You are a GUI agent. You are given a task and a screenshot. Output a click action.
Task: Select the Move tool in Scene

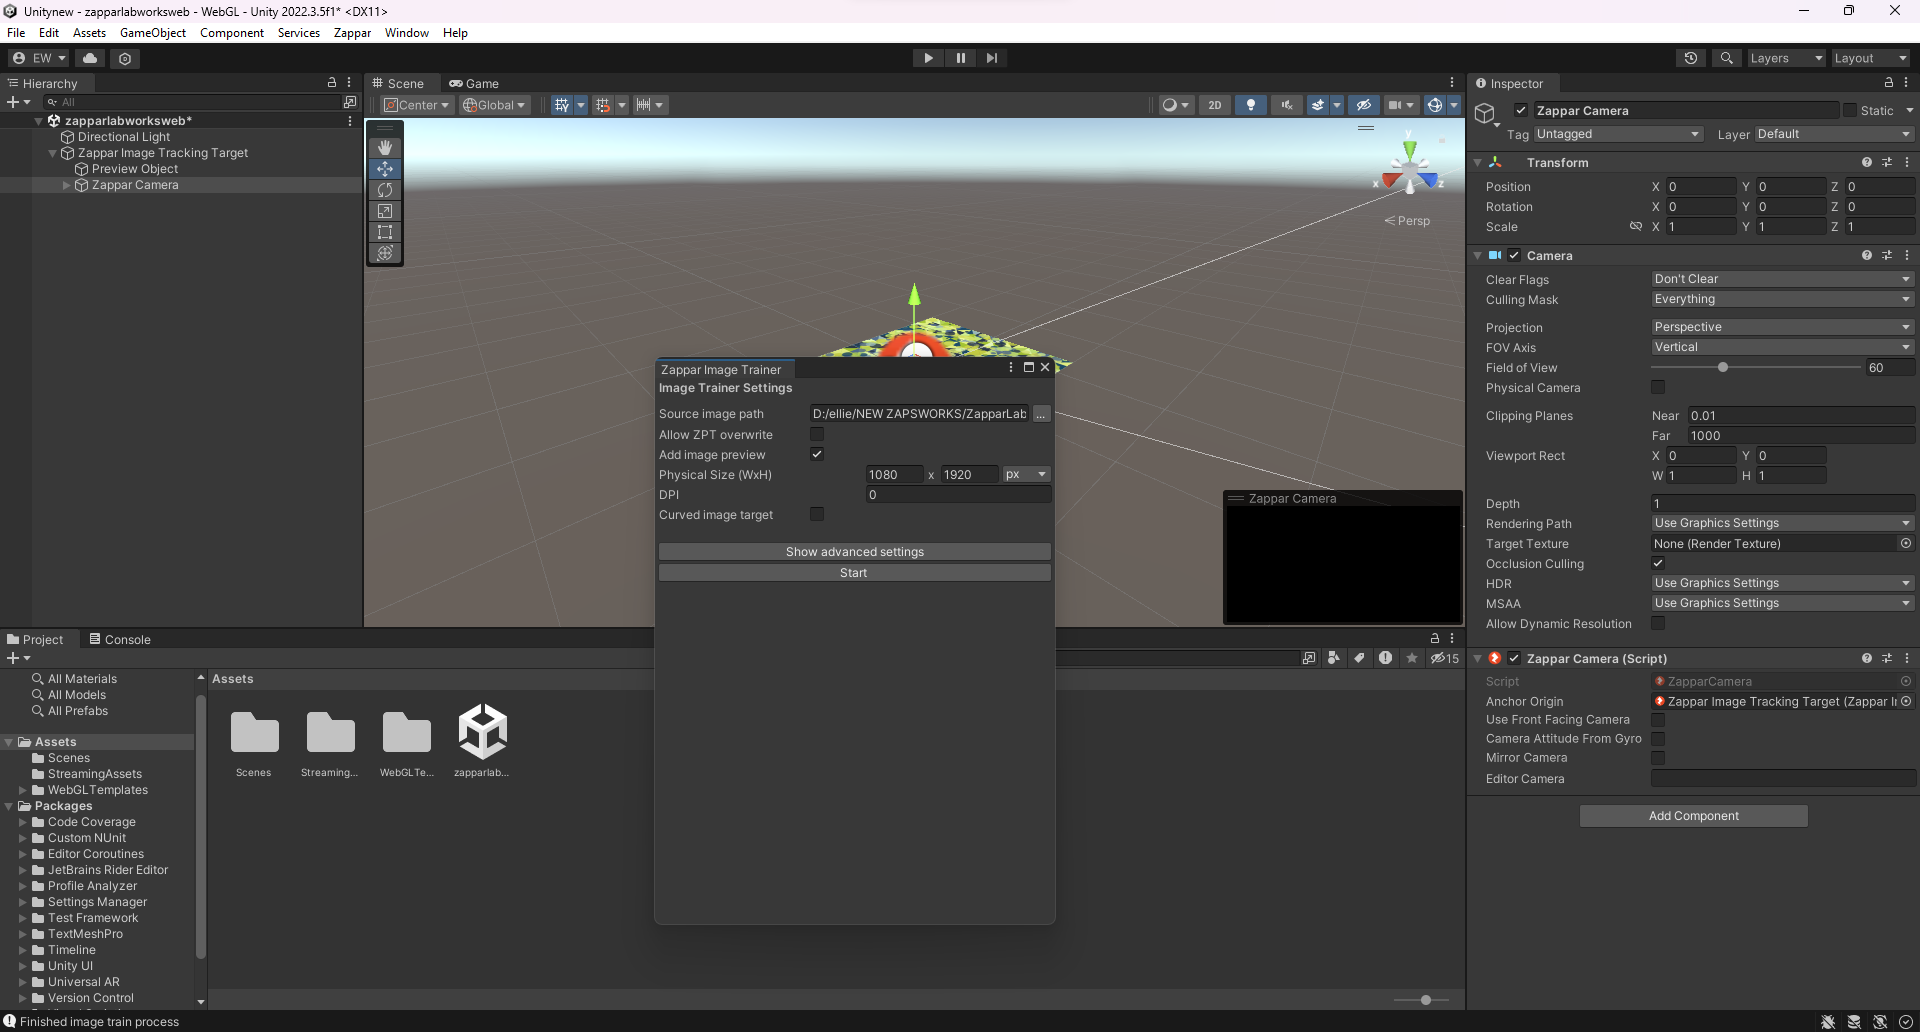(385, 169)
